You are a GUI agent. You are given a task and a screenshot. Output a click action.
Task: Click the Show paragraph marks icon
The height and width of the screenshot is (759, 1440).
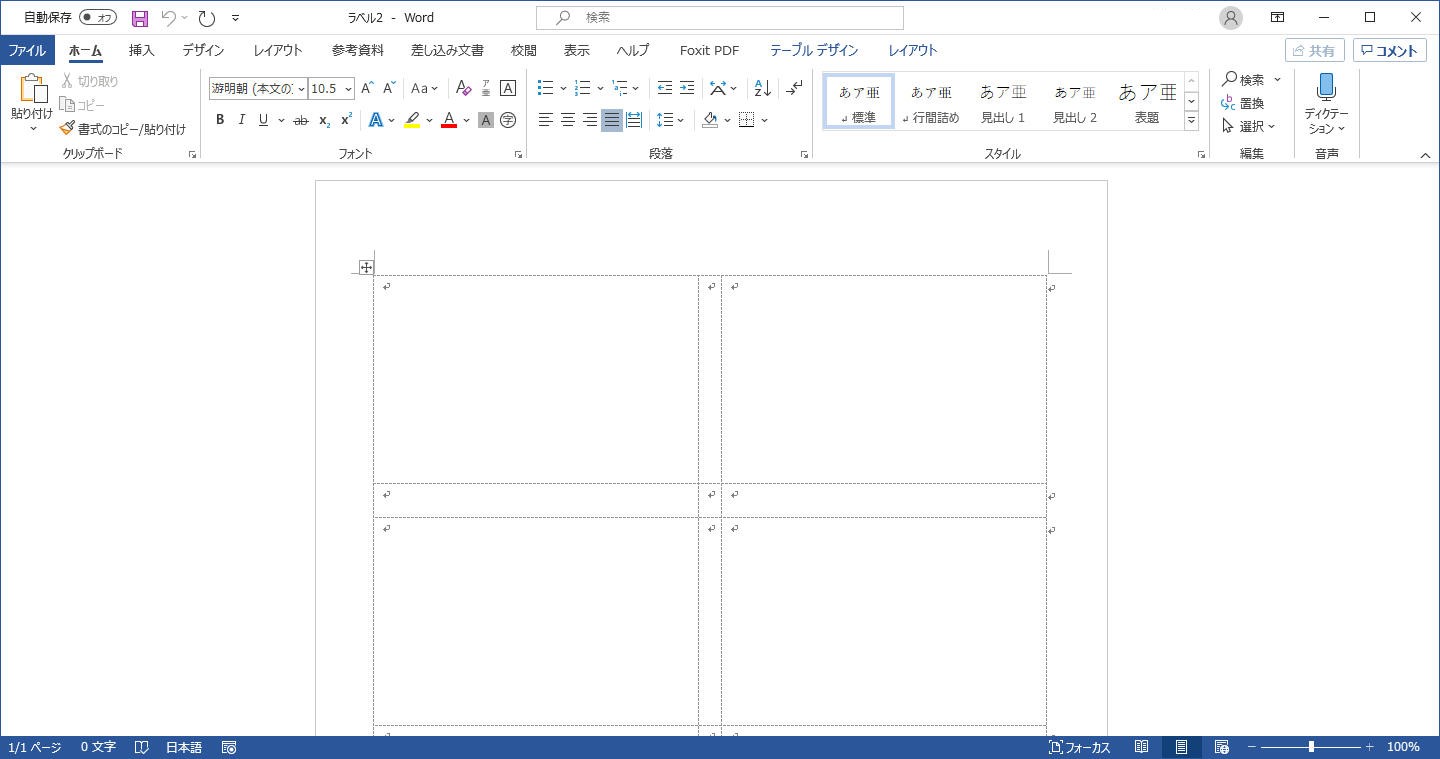coord(794,88)
